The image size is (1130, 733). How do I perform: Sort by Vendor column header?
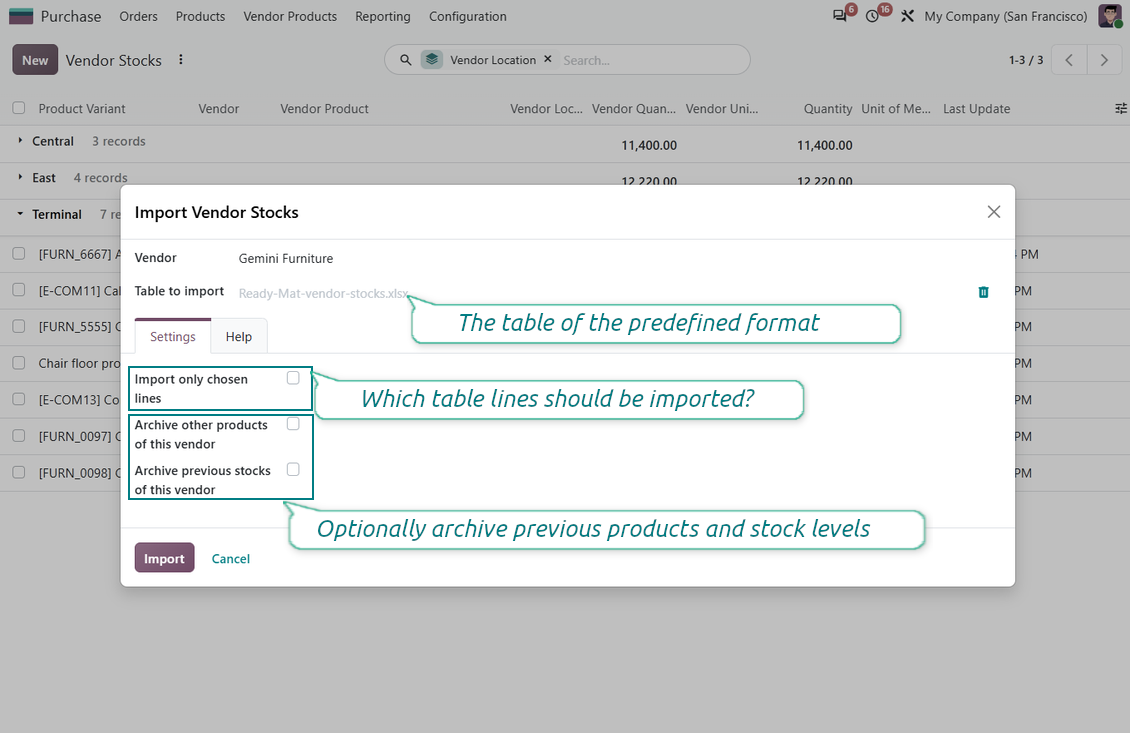[218, 109]
